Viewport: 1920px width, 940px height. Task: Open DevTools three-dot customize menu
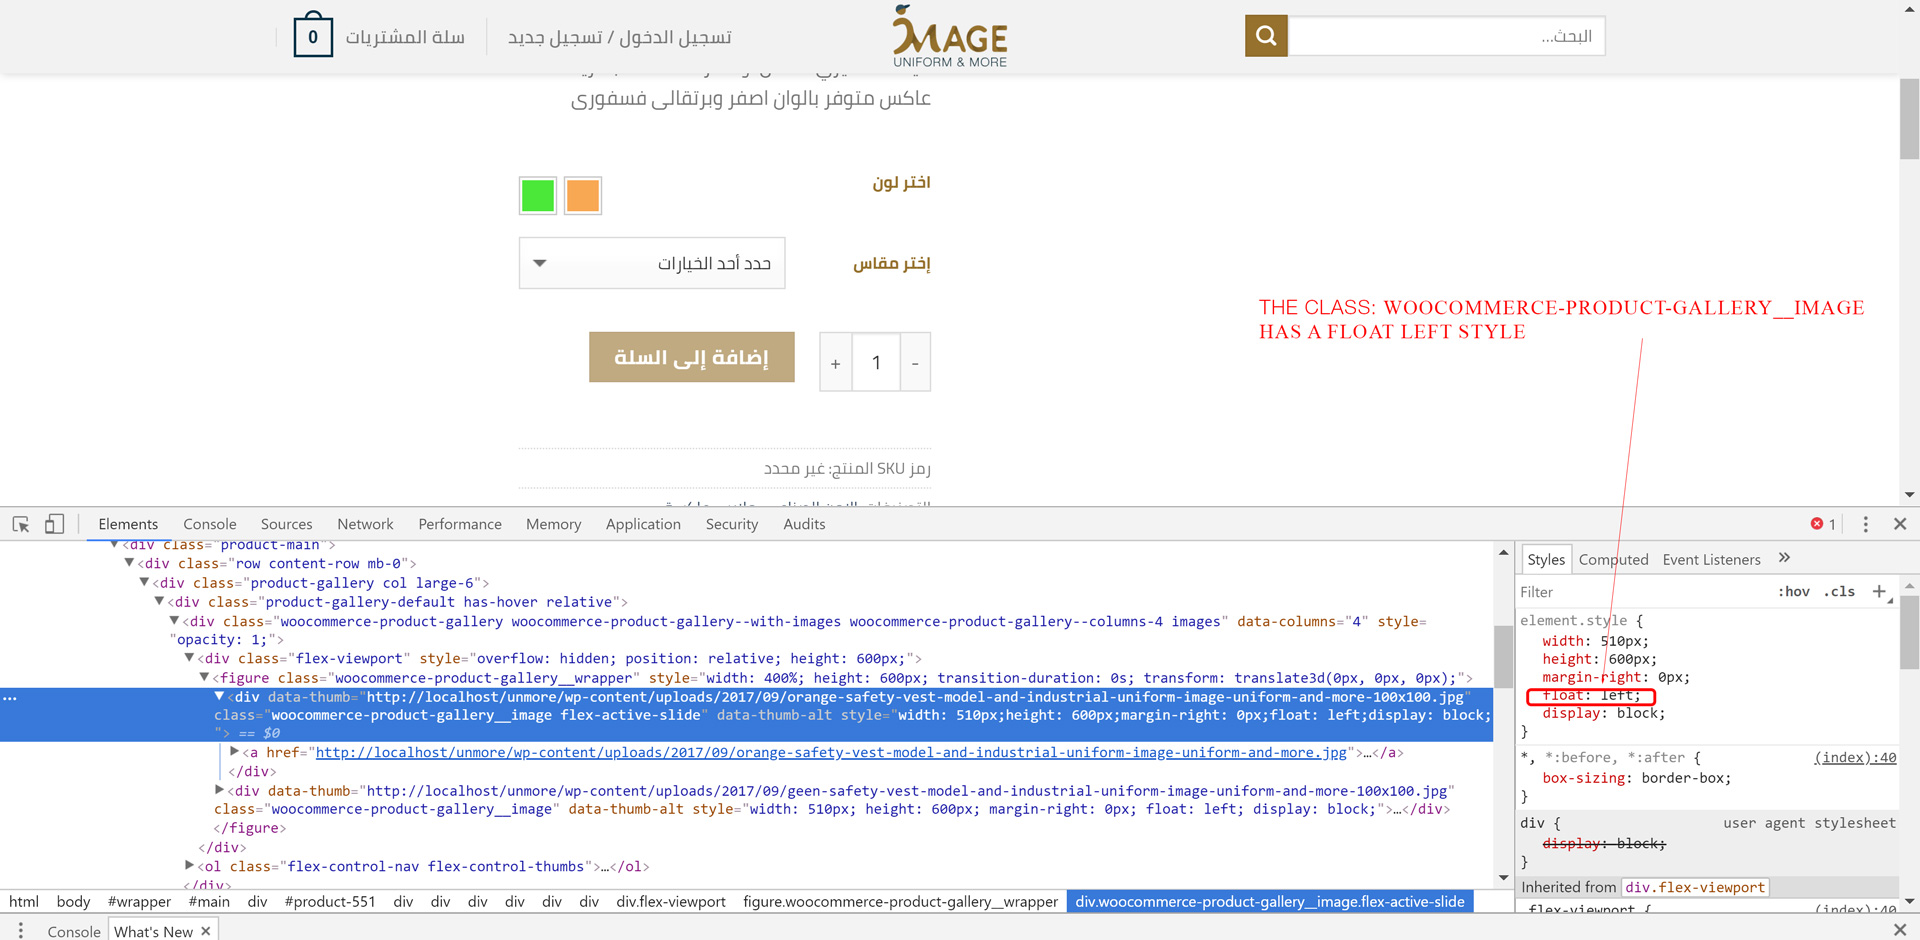point(1865,524)
